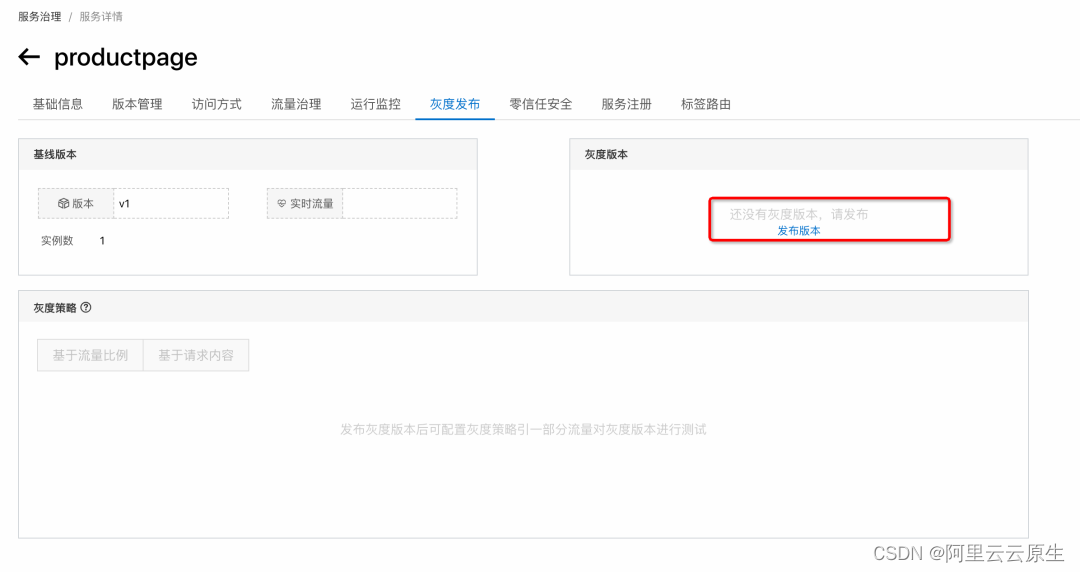Choose the 基于请求内容 strategy button
Image resolution: width=1080 pixels, height=572 pixels.
click(x=196, y=355)
